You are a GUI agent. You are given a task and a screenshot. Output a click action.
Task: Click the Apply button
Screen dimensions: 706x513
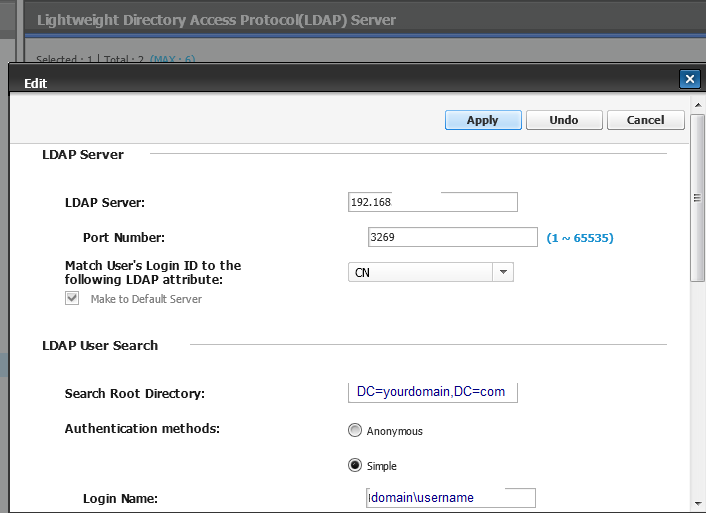click(x=483, y=120)
